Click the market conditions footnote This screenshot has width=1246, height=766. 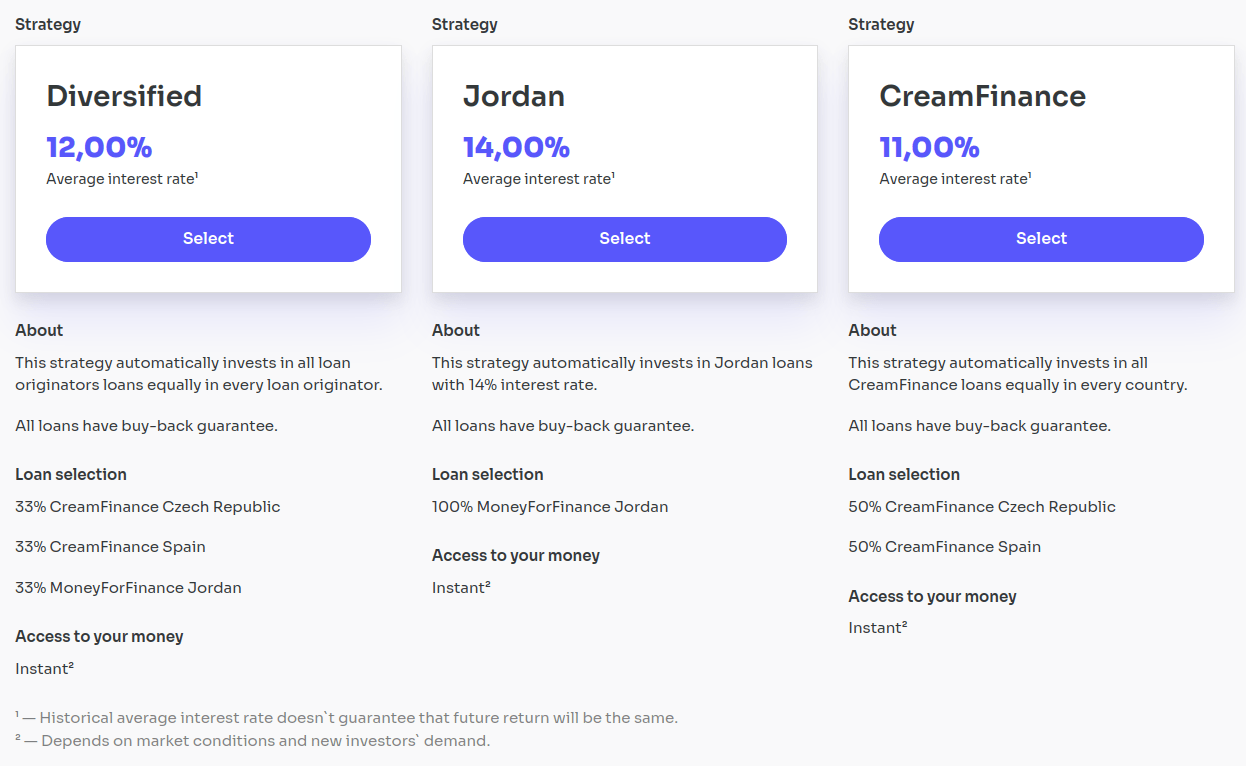pos(253,741)
